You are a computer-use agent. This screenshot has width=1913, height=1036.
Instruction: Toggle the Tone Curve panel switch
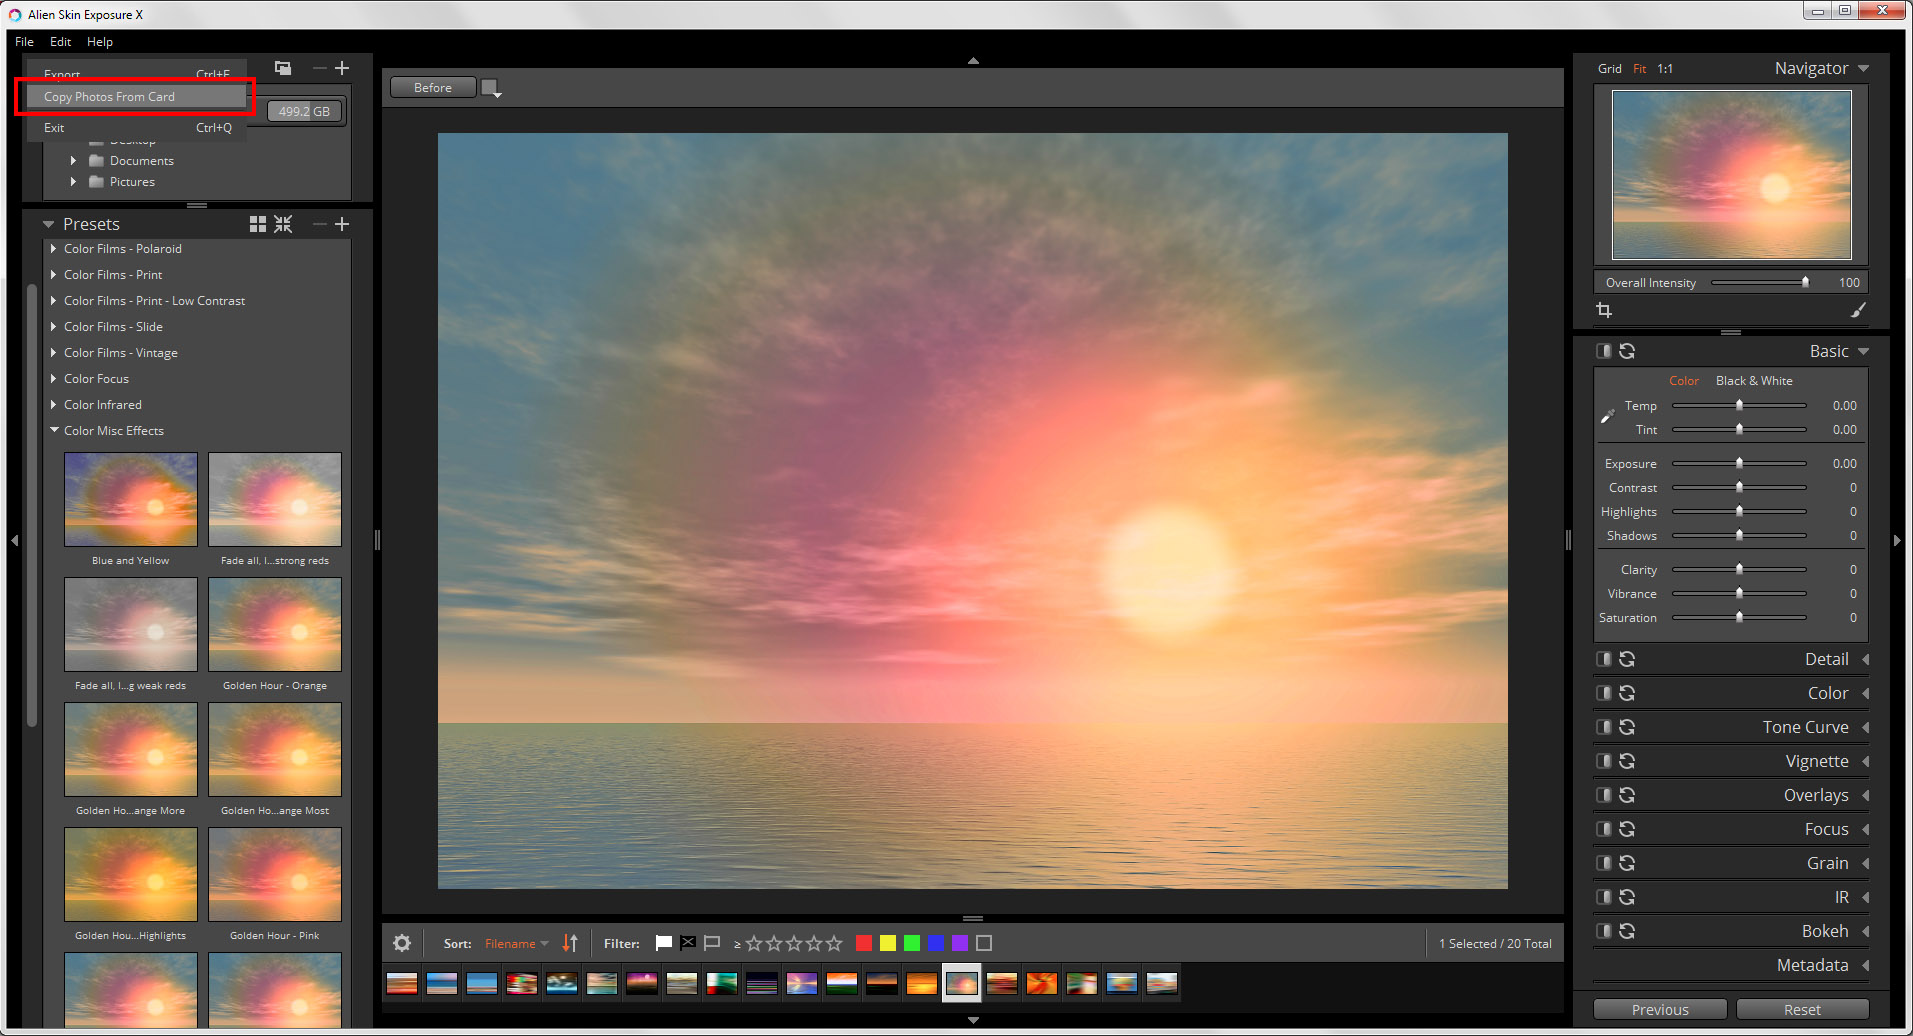pos(1604,727)
